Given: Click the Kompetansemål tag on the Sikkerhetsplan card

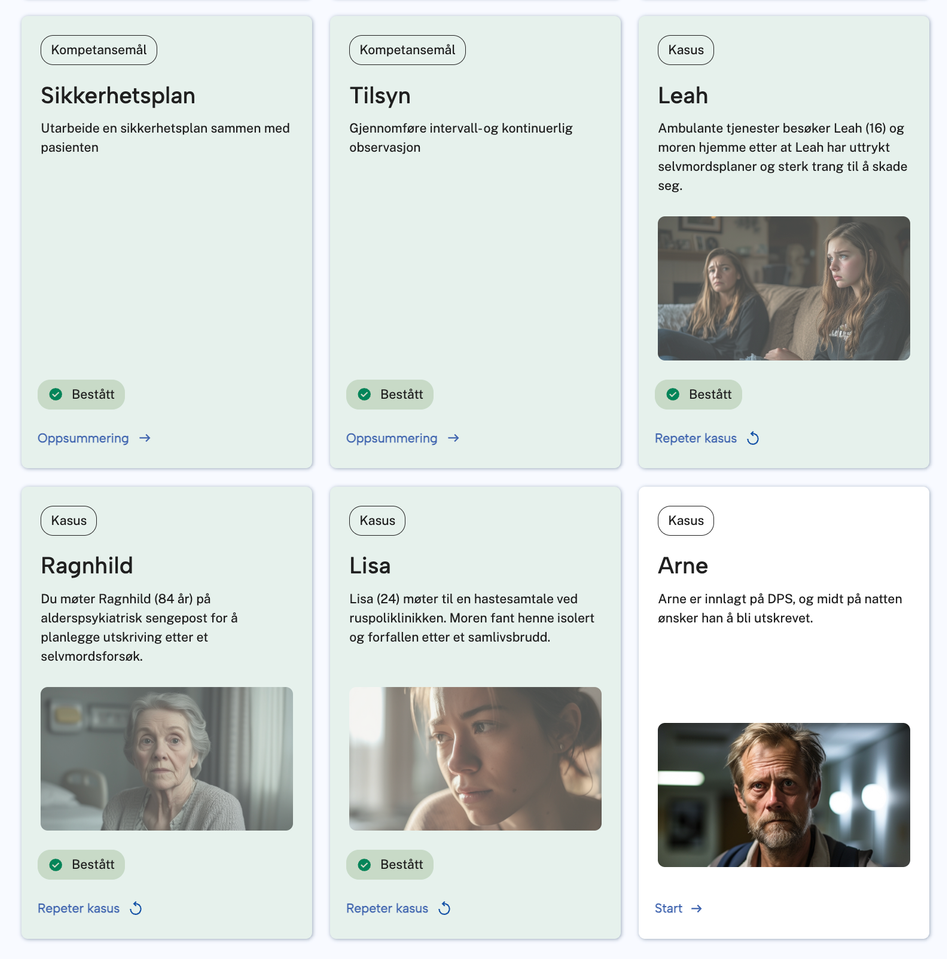Looking at the screenshot, I should click(x=99, y=50).
